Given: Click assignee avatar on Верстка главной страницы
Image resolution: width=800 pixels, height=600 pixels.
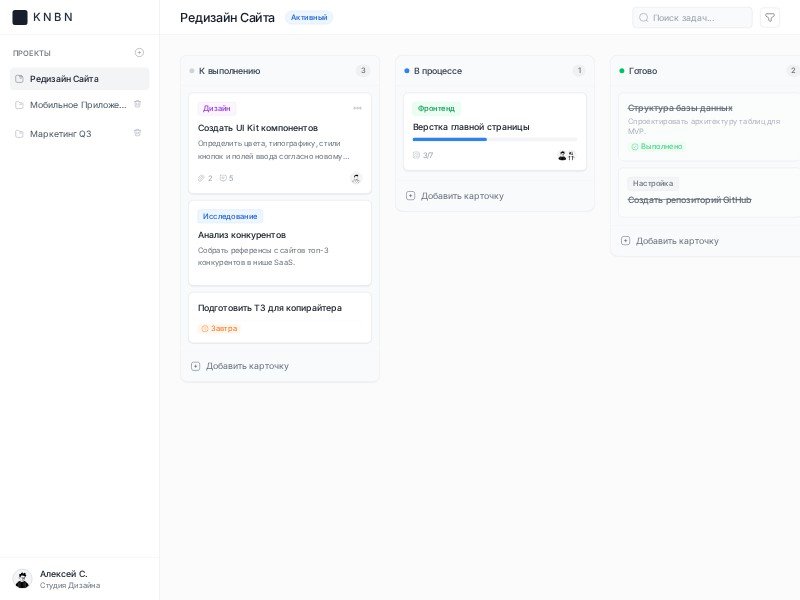Looking at the screenshot, I should (x=562, y=155).
